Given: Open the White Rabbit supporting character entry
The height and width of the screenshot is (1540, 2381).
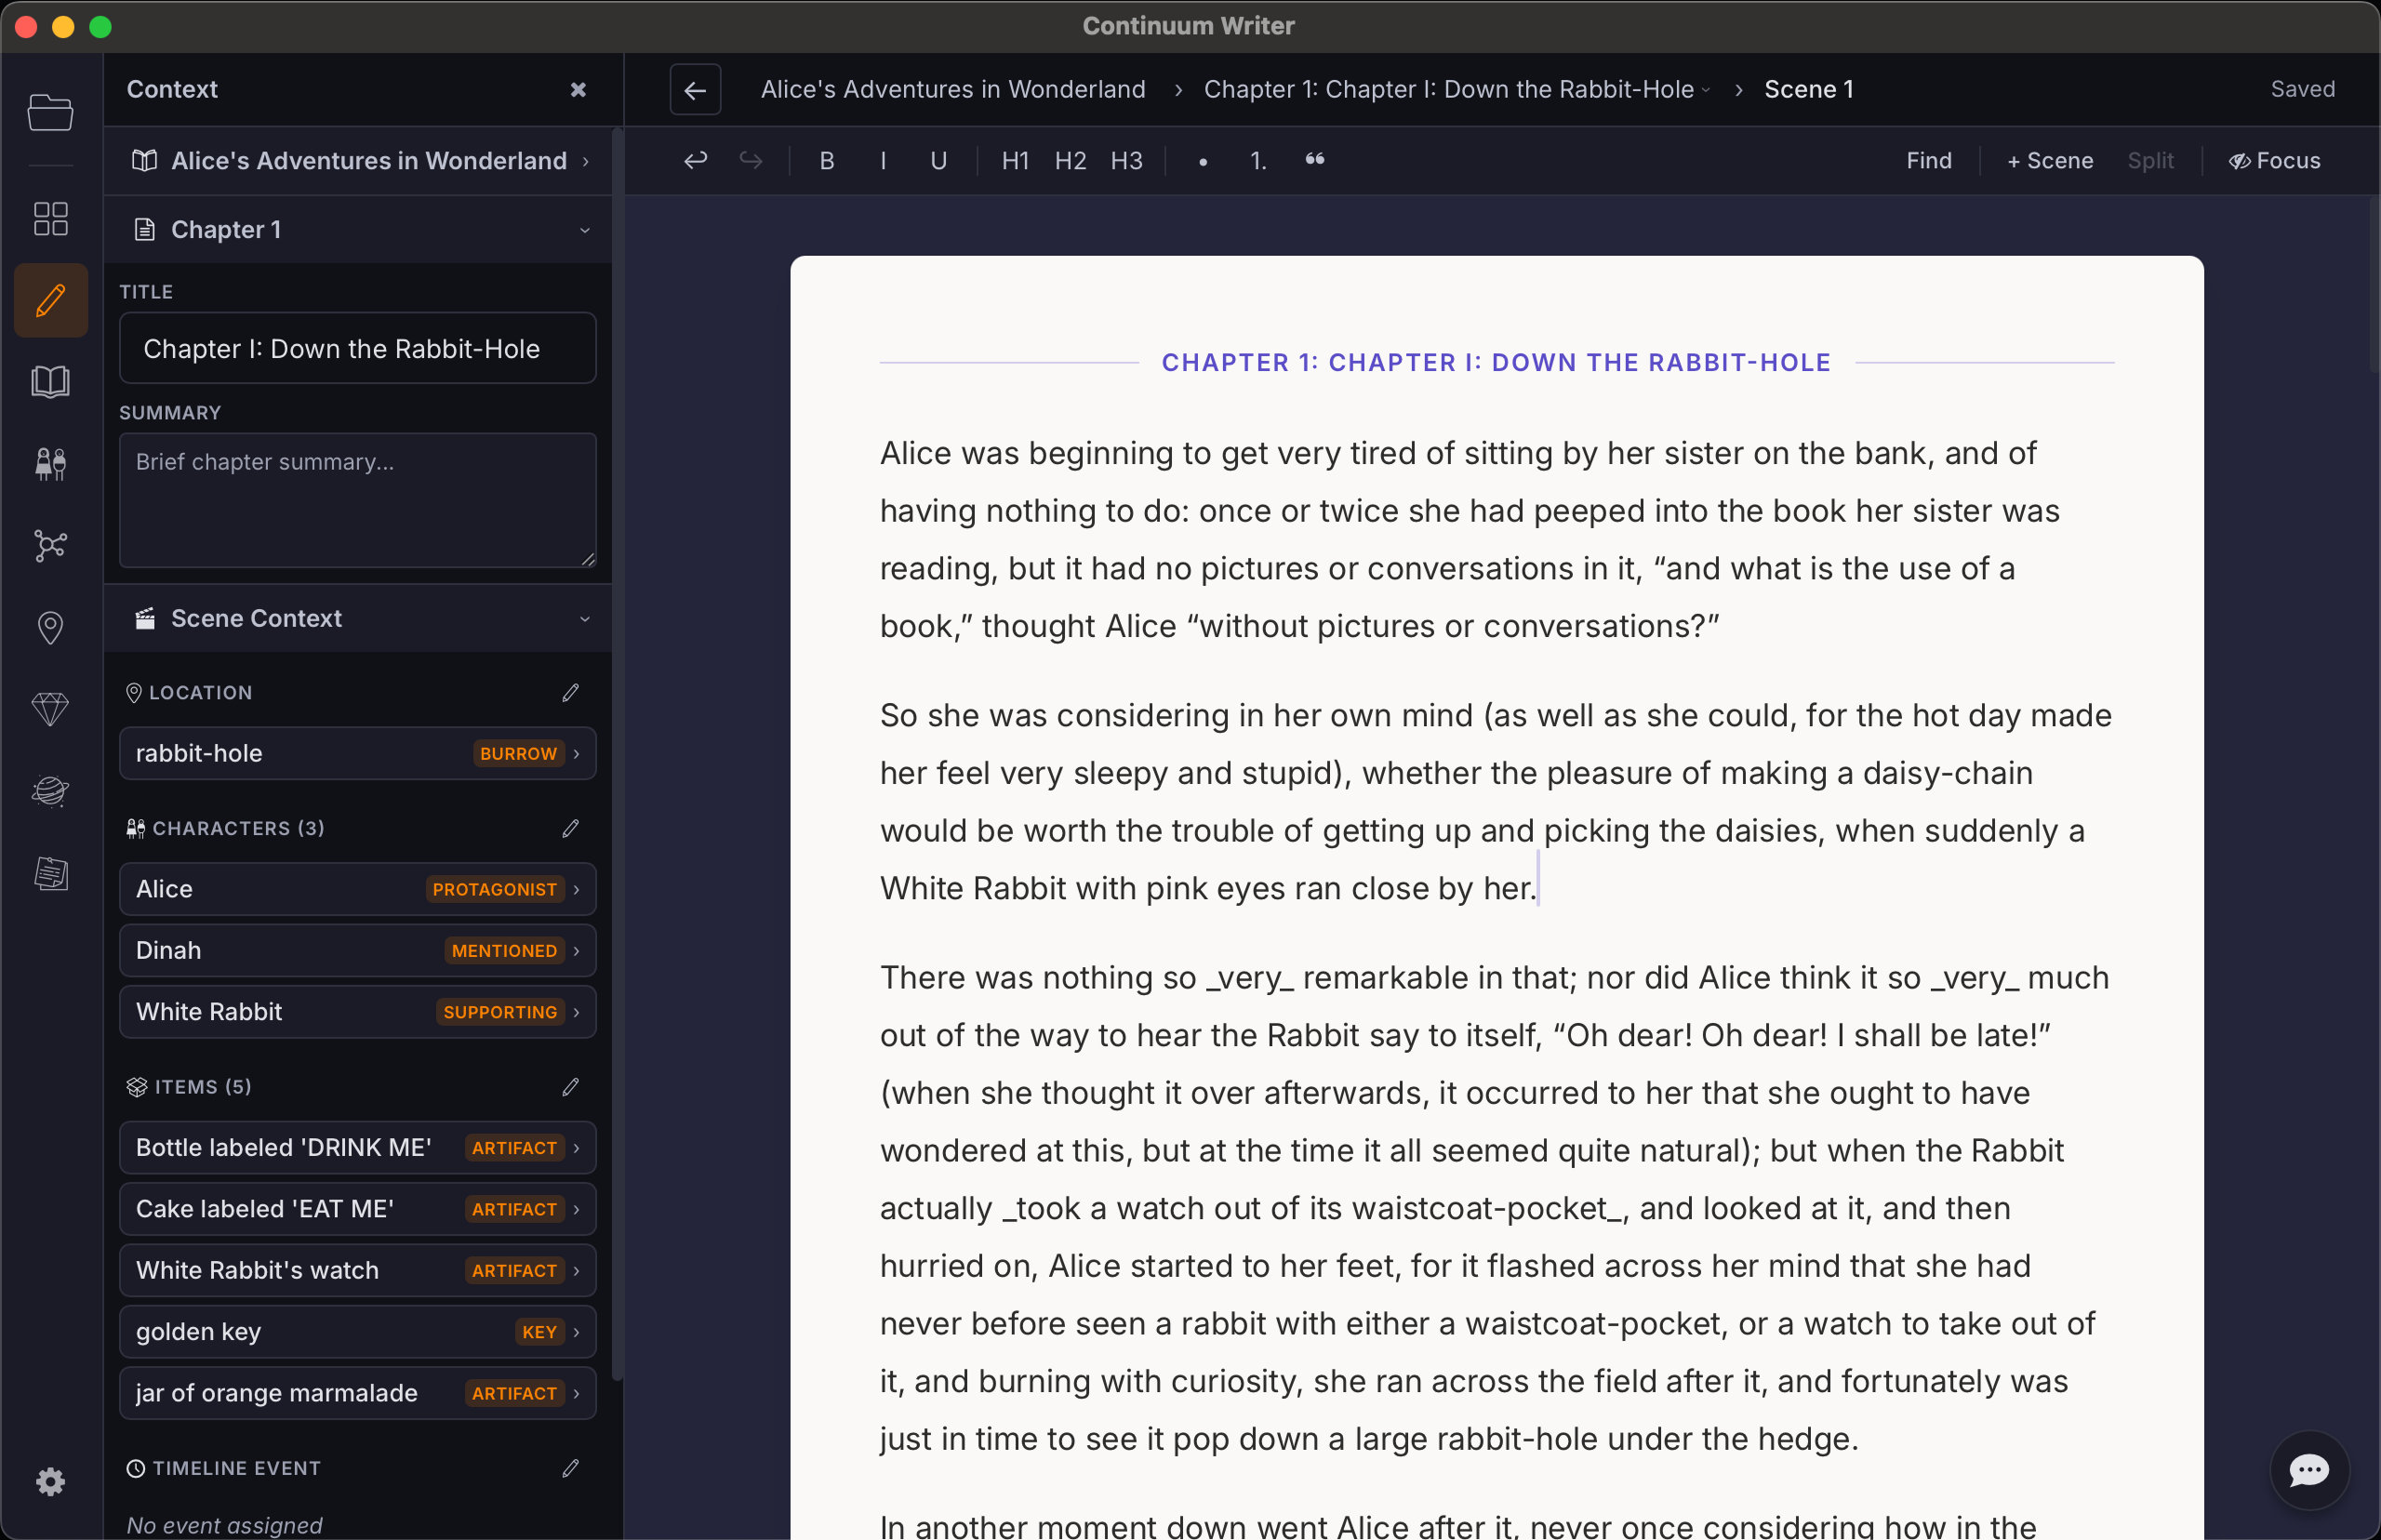Looking at the screenshot, I should point(358,1011).
